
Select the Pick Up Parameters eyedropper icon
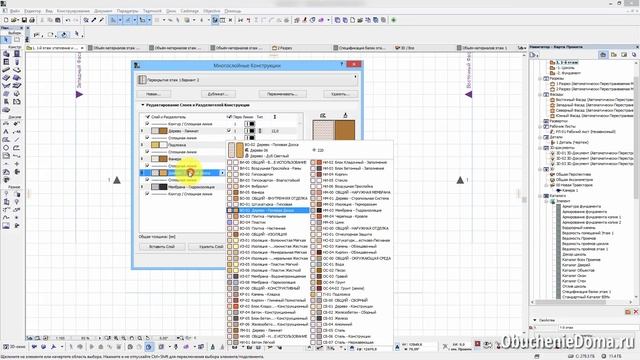[x=94, y=20]
